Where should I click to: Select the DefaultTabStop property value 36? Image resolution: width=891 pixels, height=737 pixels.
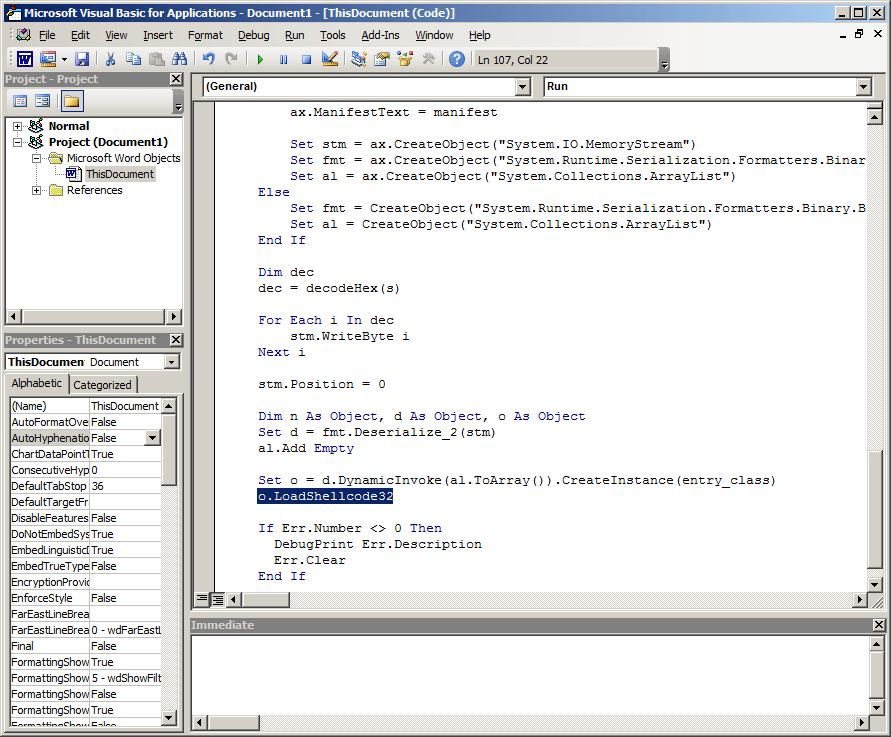pos(125,486)
